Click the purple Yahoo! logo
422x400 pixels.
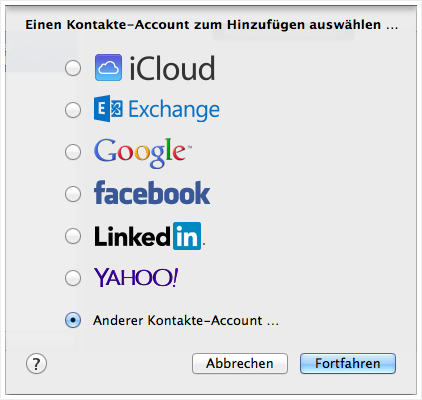click(136, 277)
